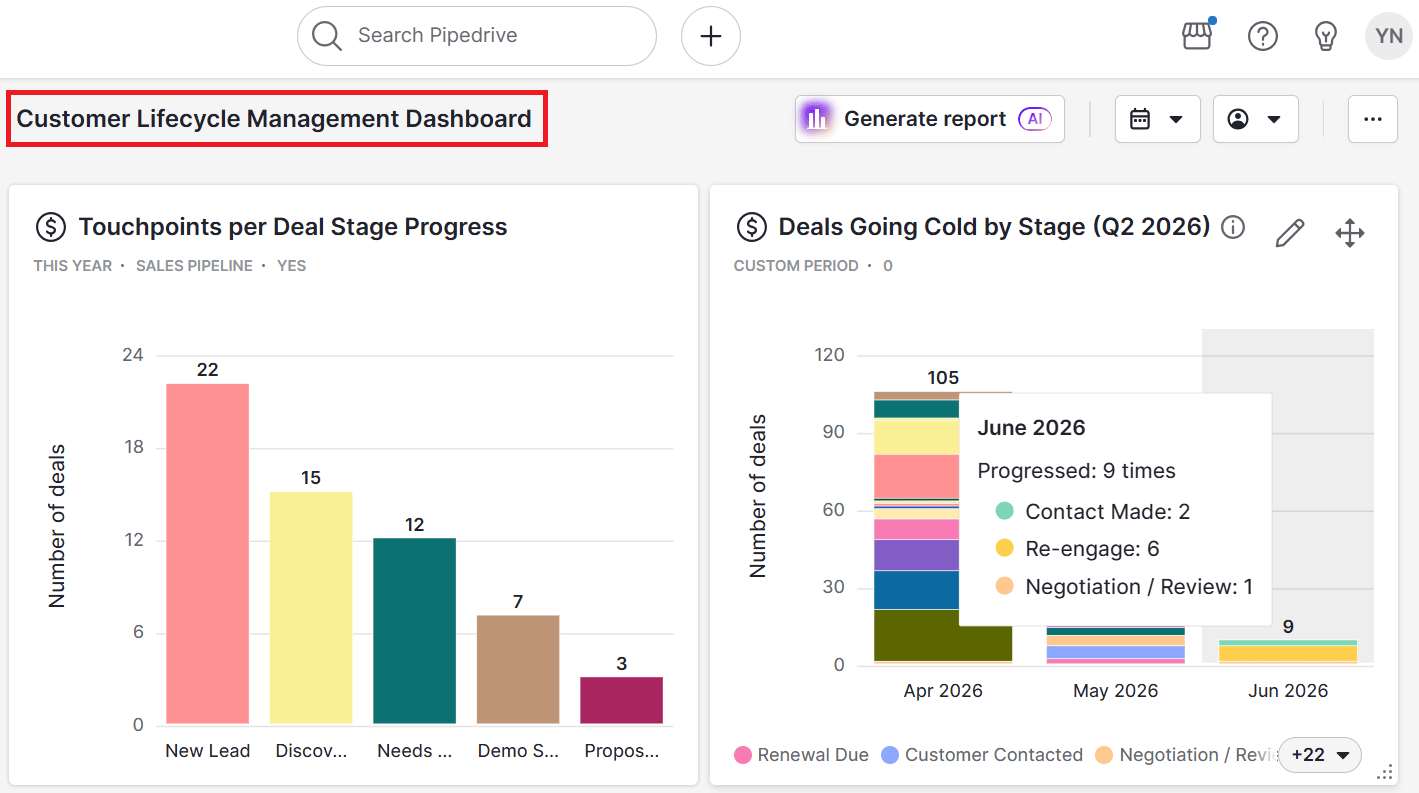
Task: Click the move handle on Deals Going Cold
Action: 1350,233
